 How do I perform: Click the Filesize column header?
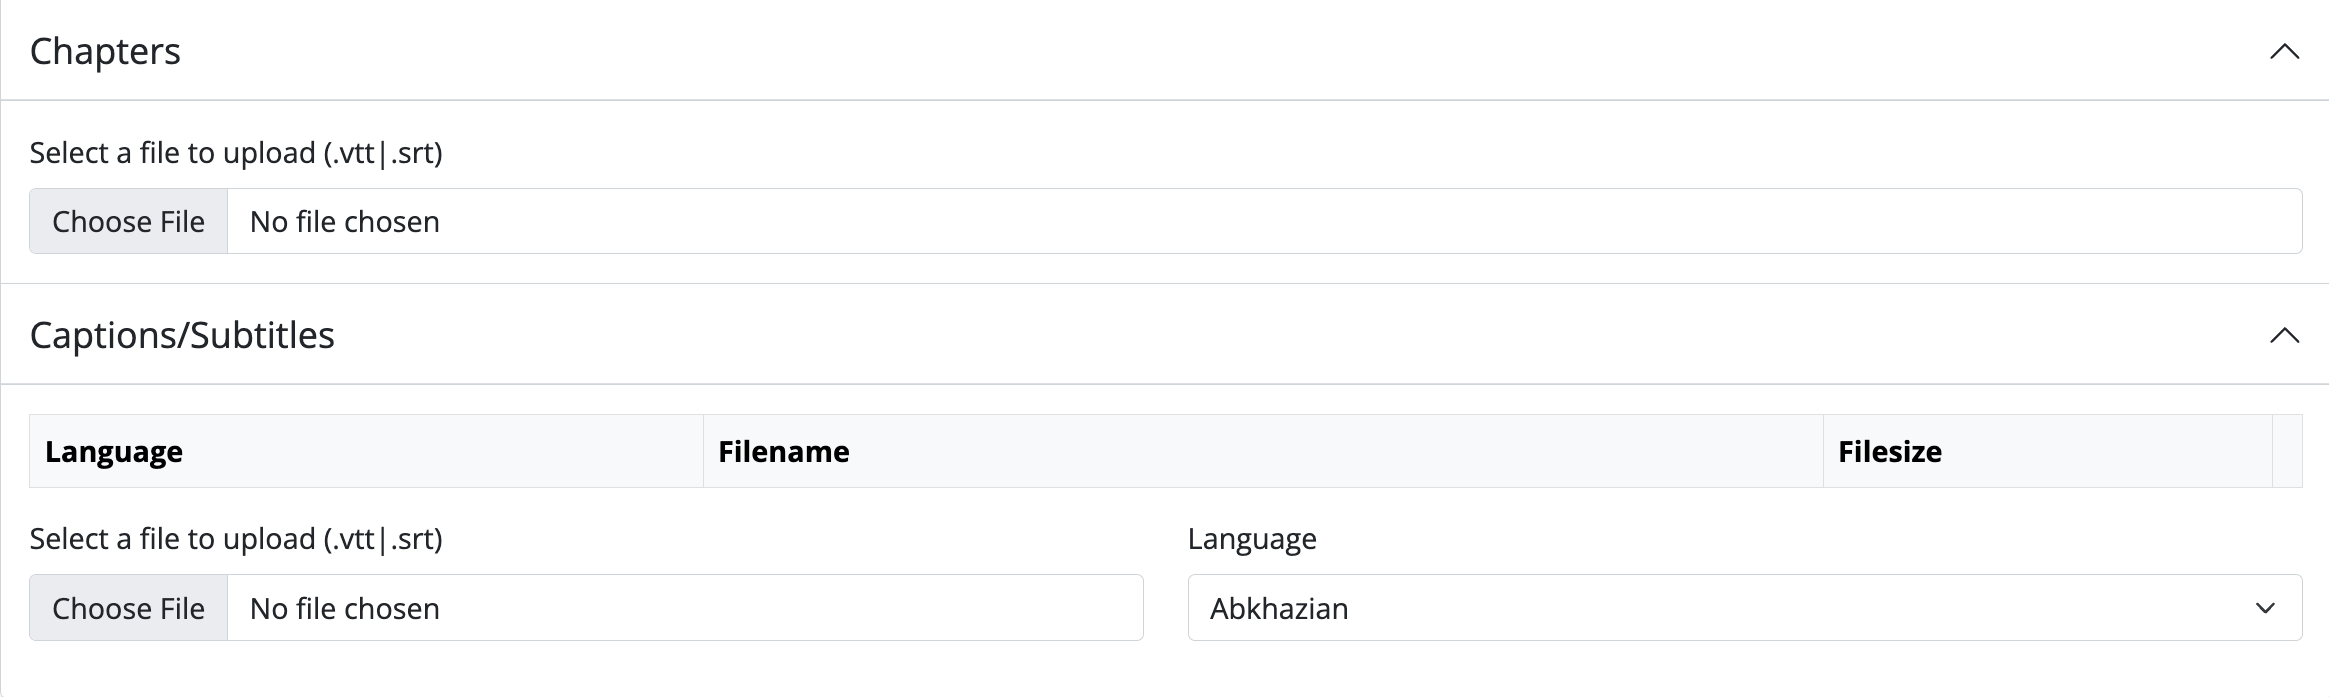tap(1890, 452)
